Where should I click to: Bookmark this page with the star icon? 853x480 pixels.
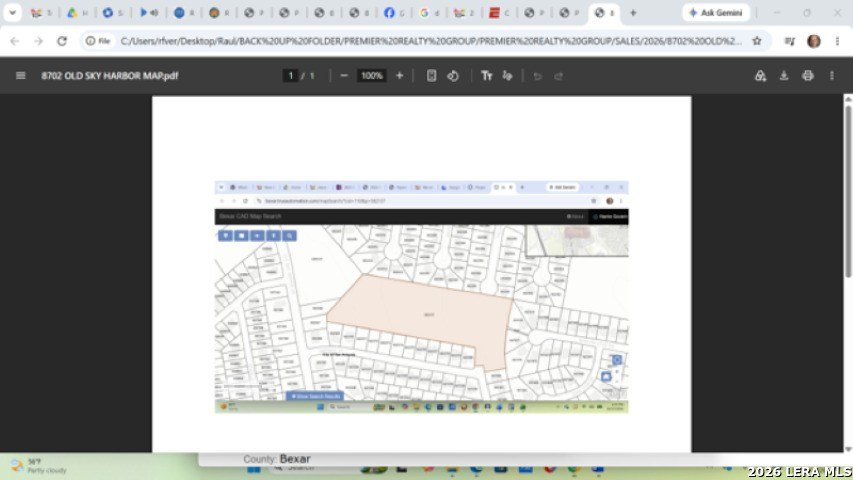[x=757, y=41]
